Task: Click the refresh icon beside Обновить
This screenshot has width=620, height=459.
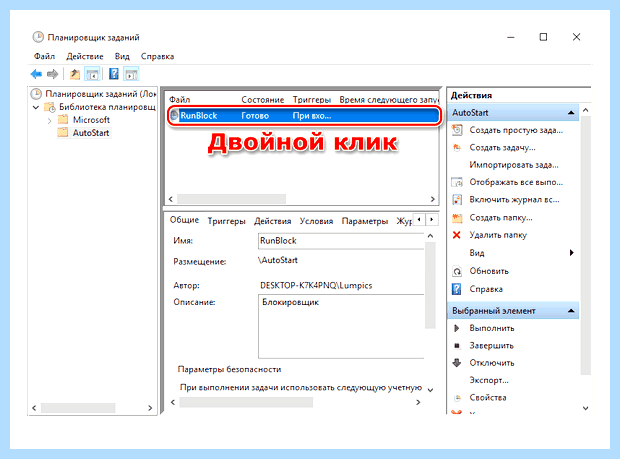Action: (457, 271)
